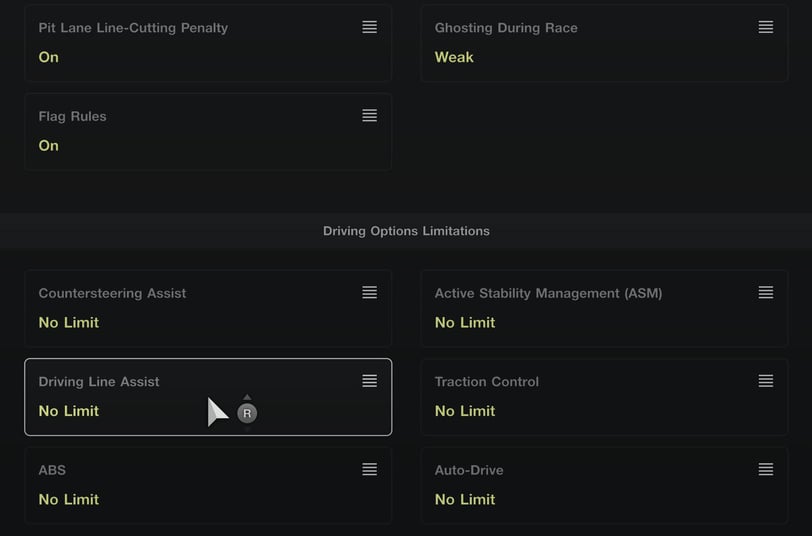Click list icon on Driving Line Assist
812x536 pixels.
[x=369, y=381]
